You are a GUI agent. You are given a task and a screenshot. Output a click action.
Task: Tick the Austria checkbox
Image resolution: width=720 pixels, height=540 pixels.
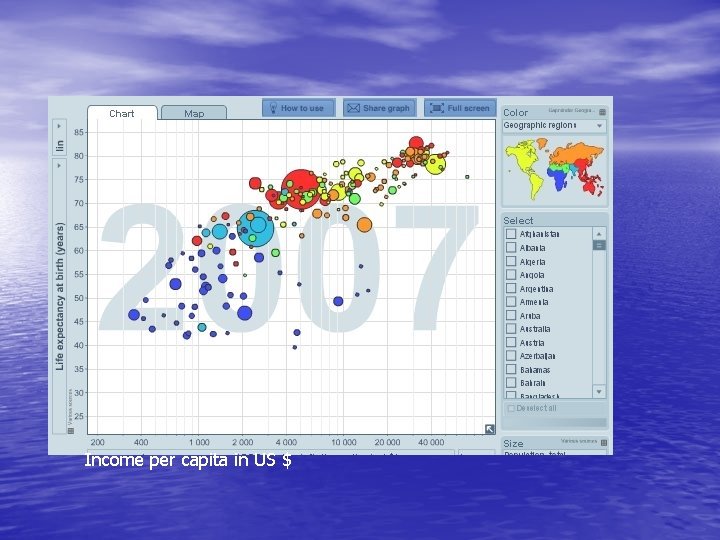click(511, 342)
